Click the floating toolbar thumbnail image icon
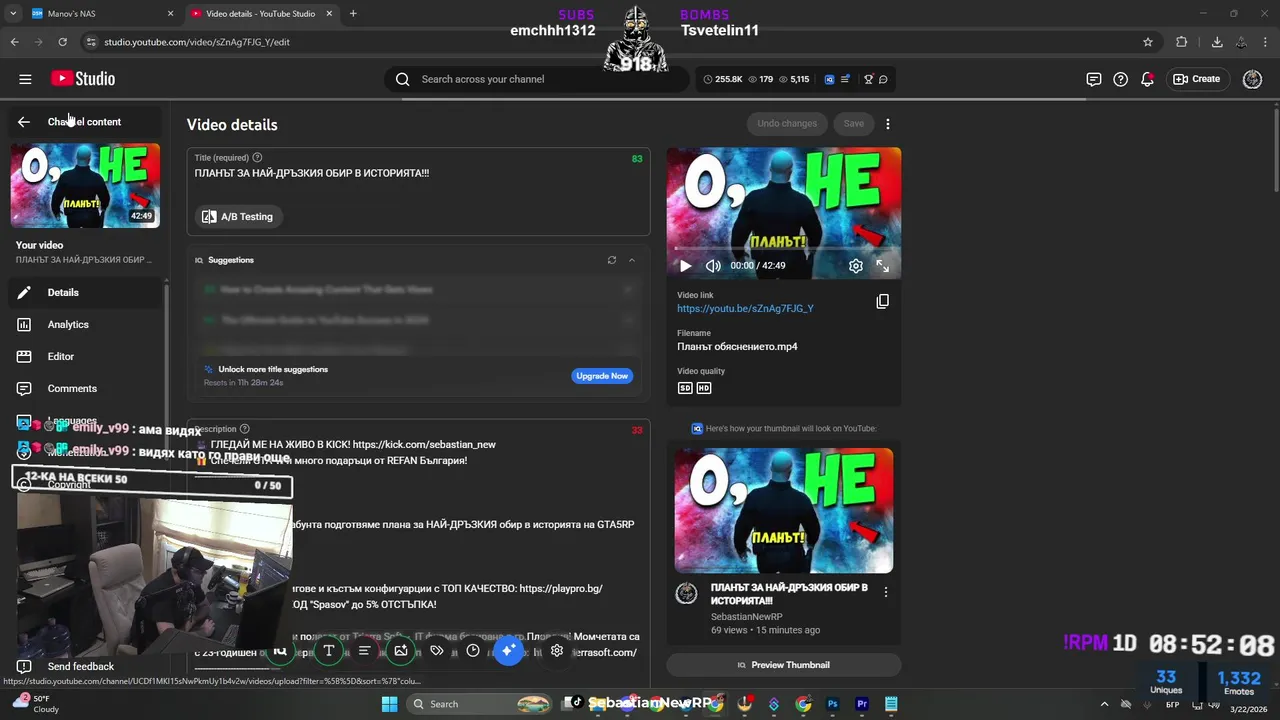This screenshot has height=720, width=1280. pos(401,651)
